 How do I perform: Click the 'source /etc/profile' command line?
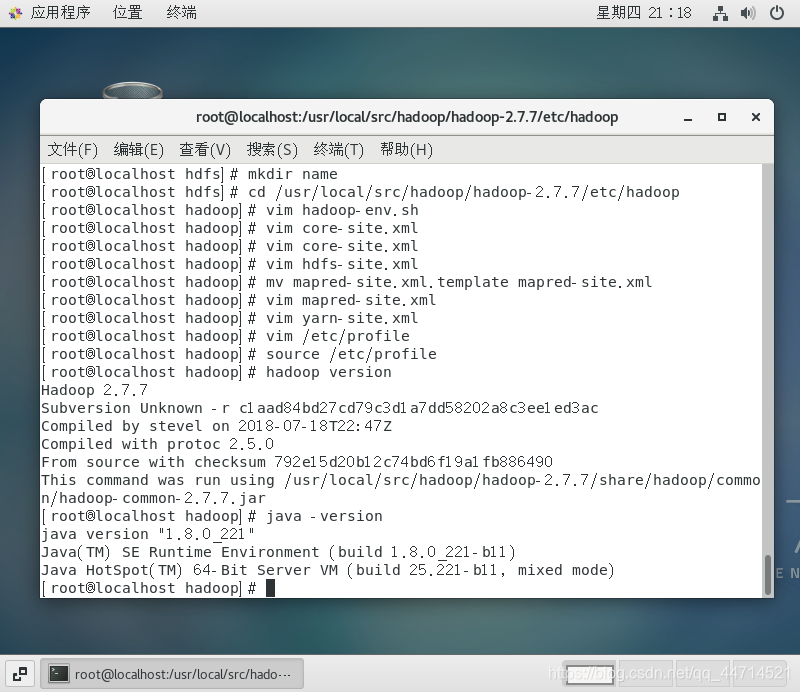pyautogui.click(x=239, y=354)
